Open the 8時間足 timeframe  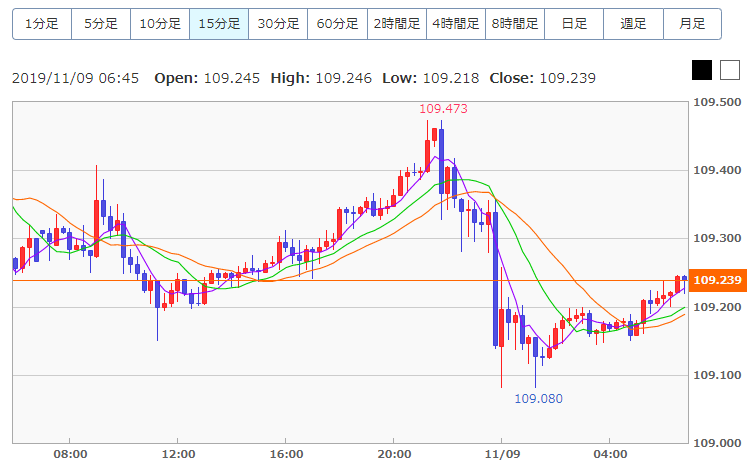point(515,24)
